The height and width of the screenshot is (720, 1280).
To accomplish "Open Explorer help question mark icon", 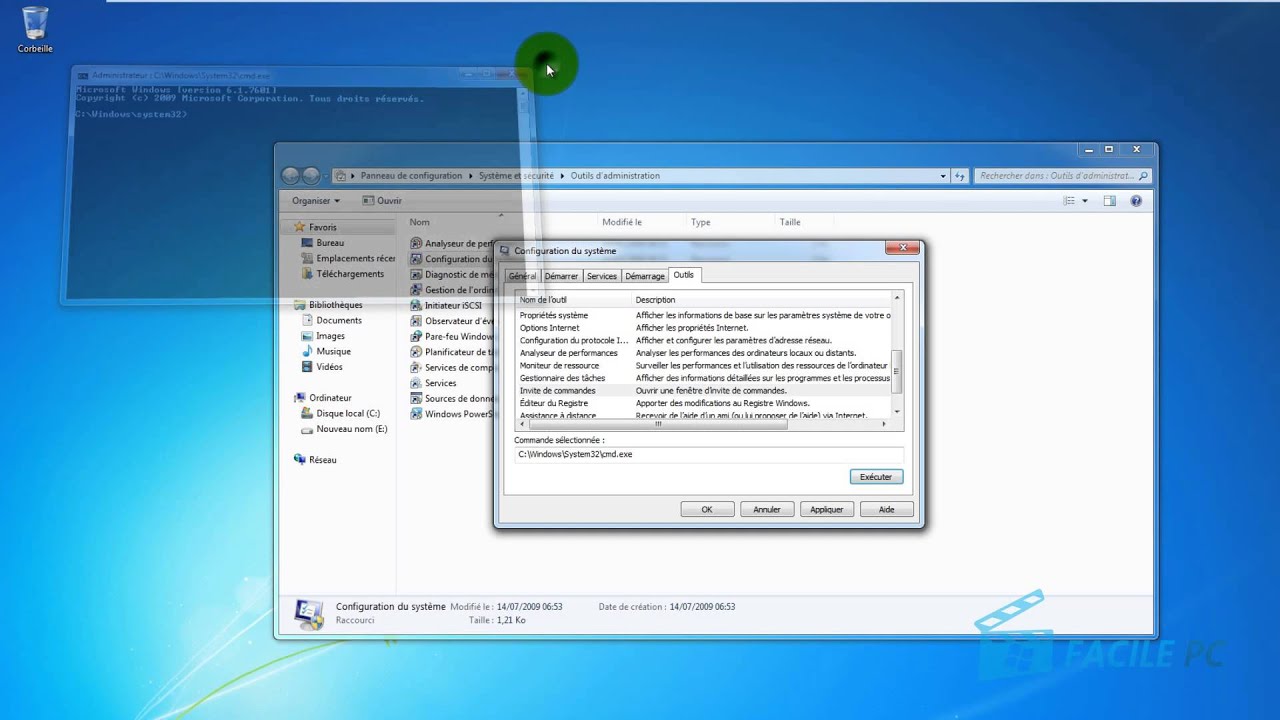I will pos(1136,201).
